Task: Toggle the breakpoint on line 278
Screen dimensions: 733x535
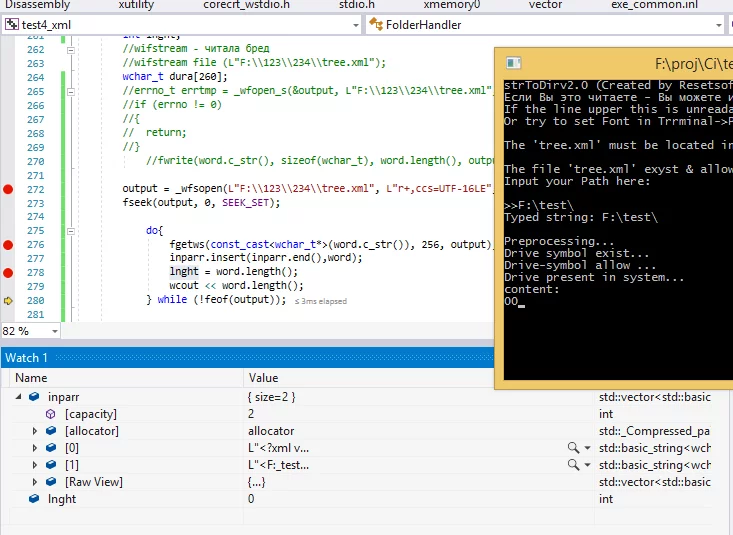Action: pyautogui.click(x=8, y=272)
